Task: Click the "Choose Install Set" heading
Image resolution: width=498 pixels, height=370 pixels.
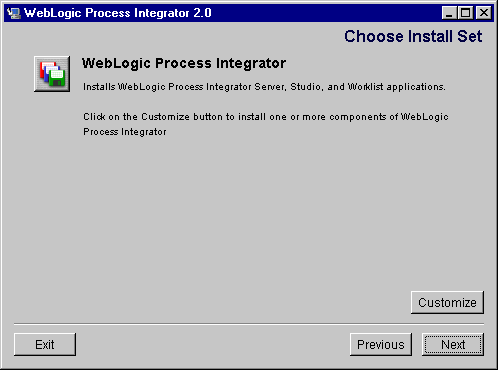Action: (x=413, y=36)
